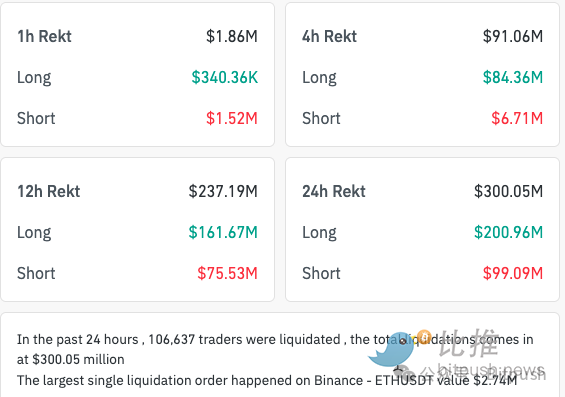This screenshot has width=565, height=397.
Task: Select the 1h Rekt heading
Action: (x=44, y=36)
